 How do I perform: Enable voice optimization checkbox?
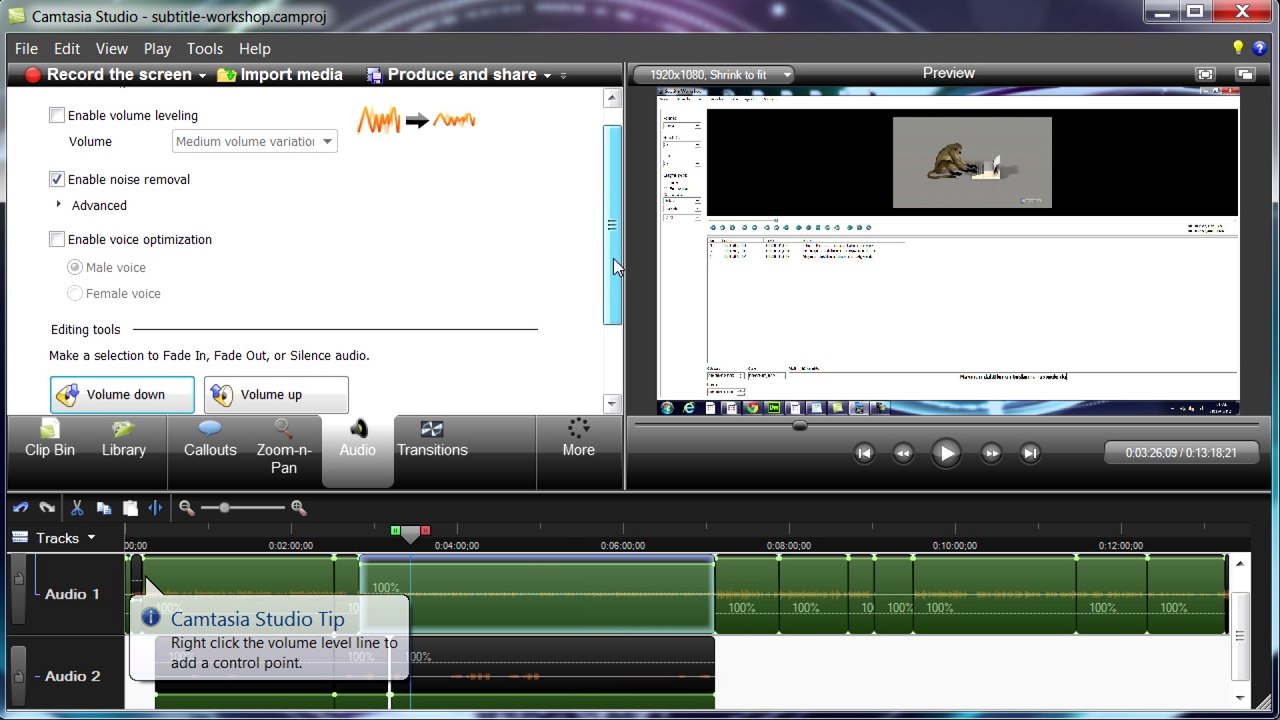pos(57,239)
